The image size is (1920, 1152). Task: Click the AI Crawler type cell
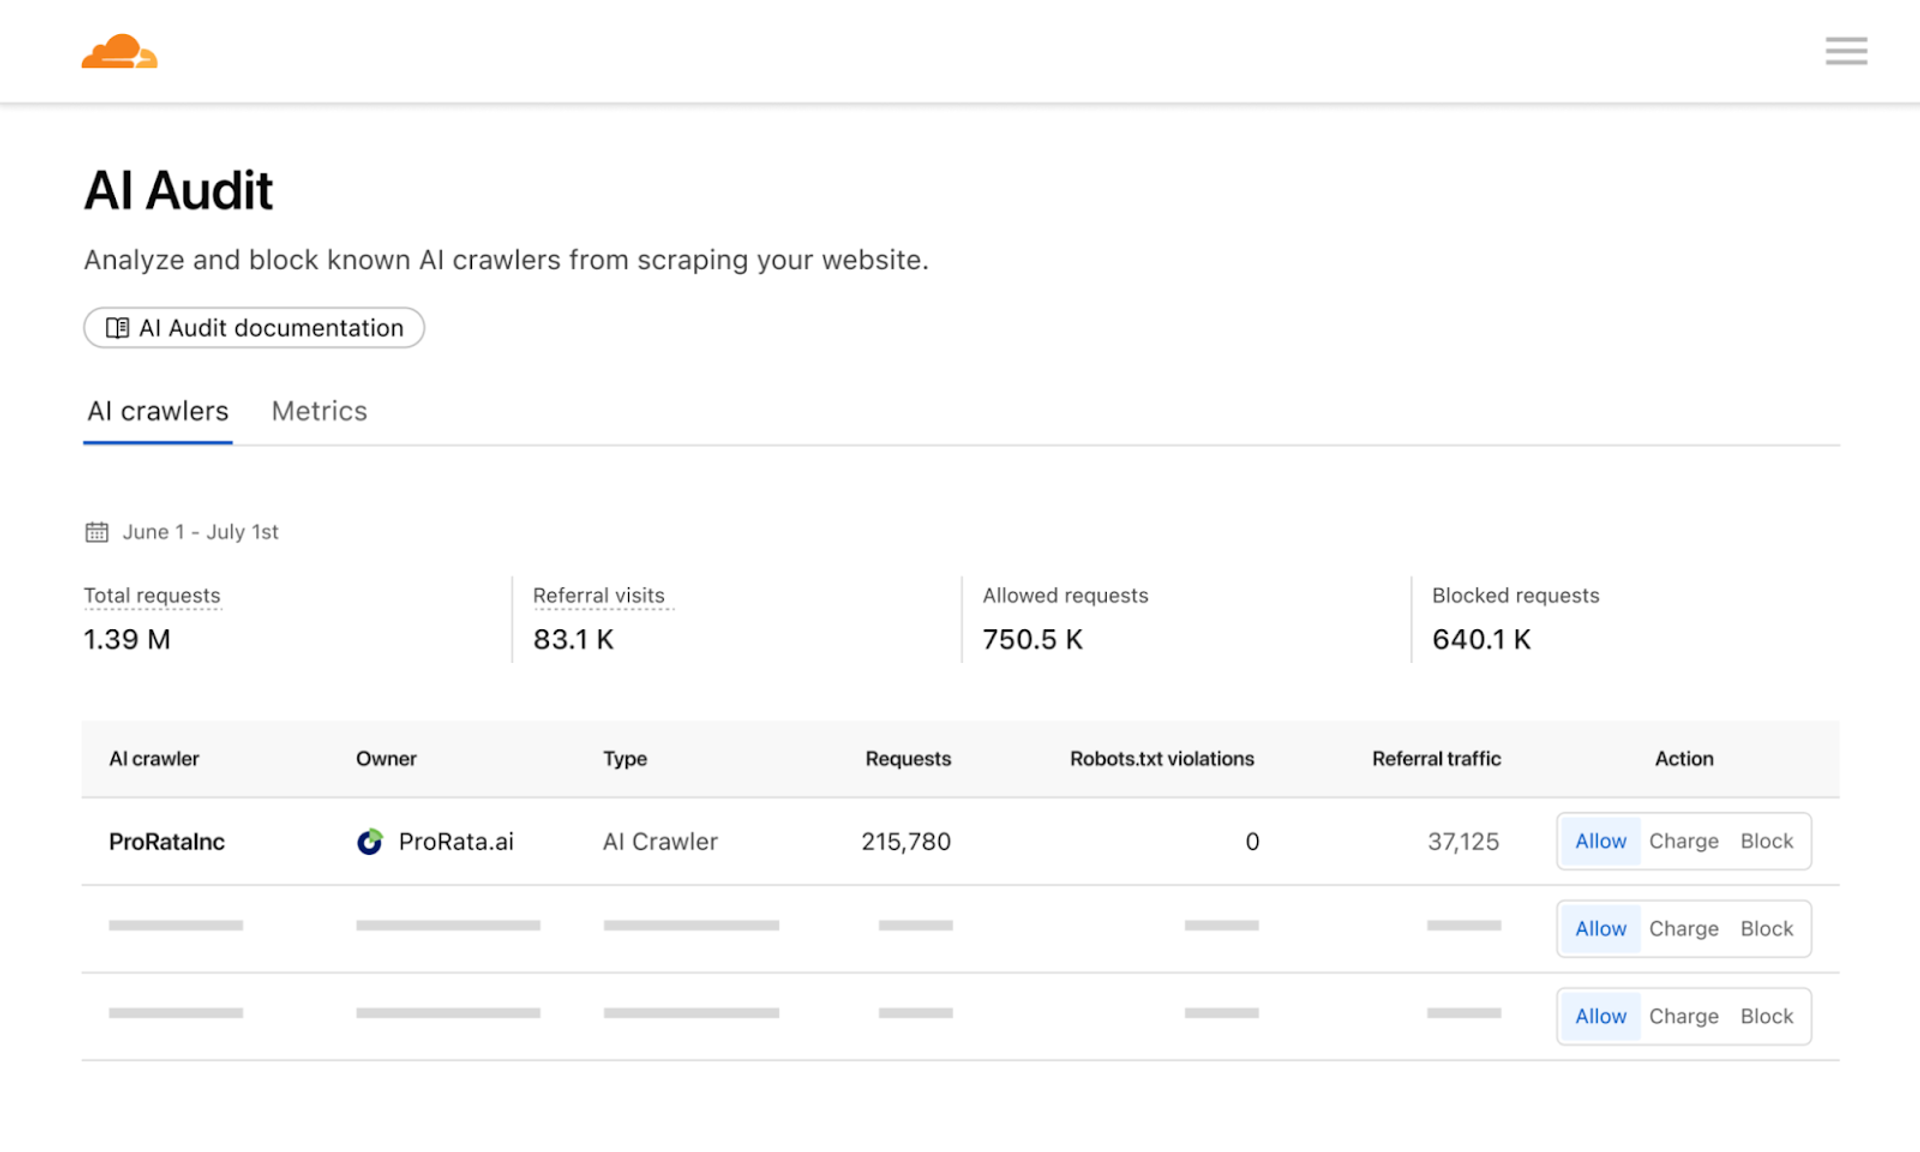click(x=660, y=841)
